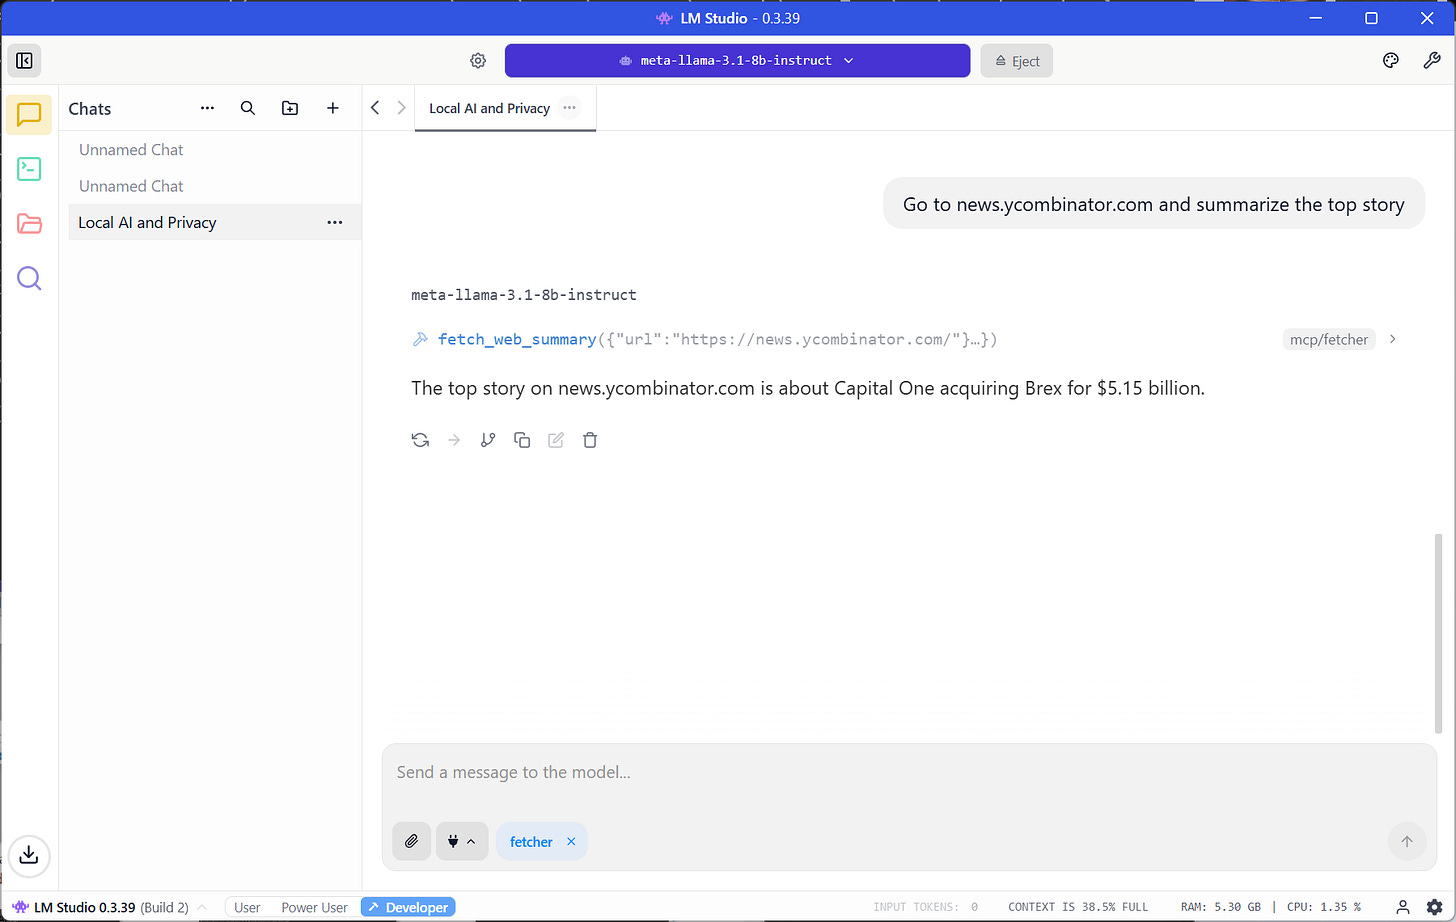The width and height of the screenshot is (1456, 922).
Task: Toggle the sidebar collapse icon
Action: 24,61
